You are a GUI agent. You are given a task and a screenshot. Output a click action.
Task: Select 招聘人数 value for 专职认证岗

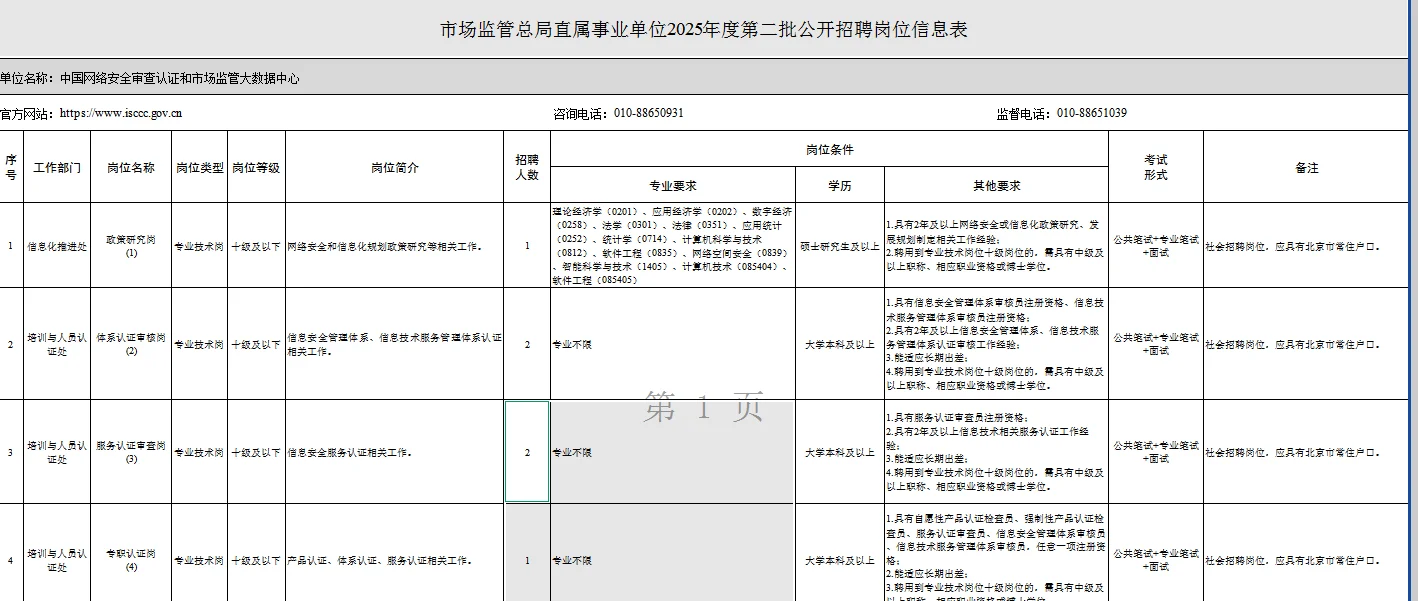click(527, 553)
